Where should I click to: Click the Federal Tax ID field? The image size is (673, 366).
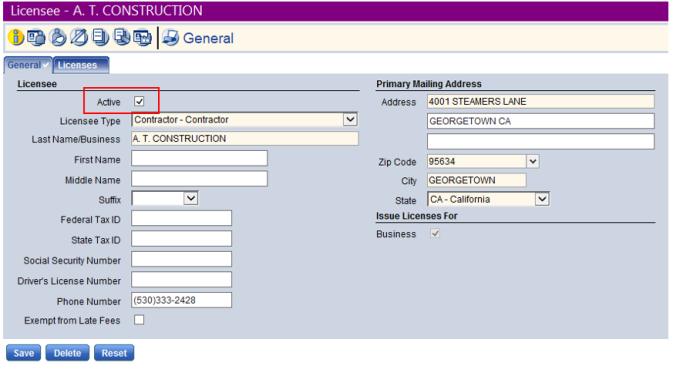(x=182, y=218)
